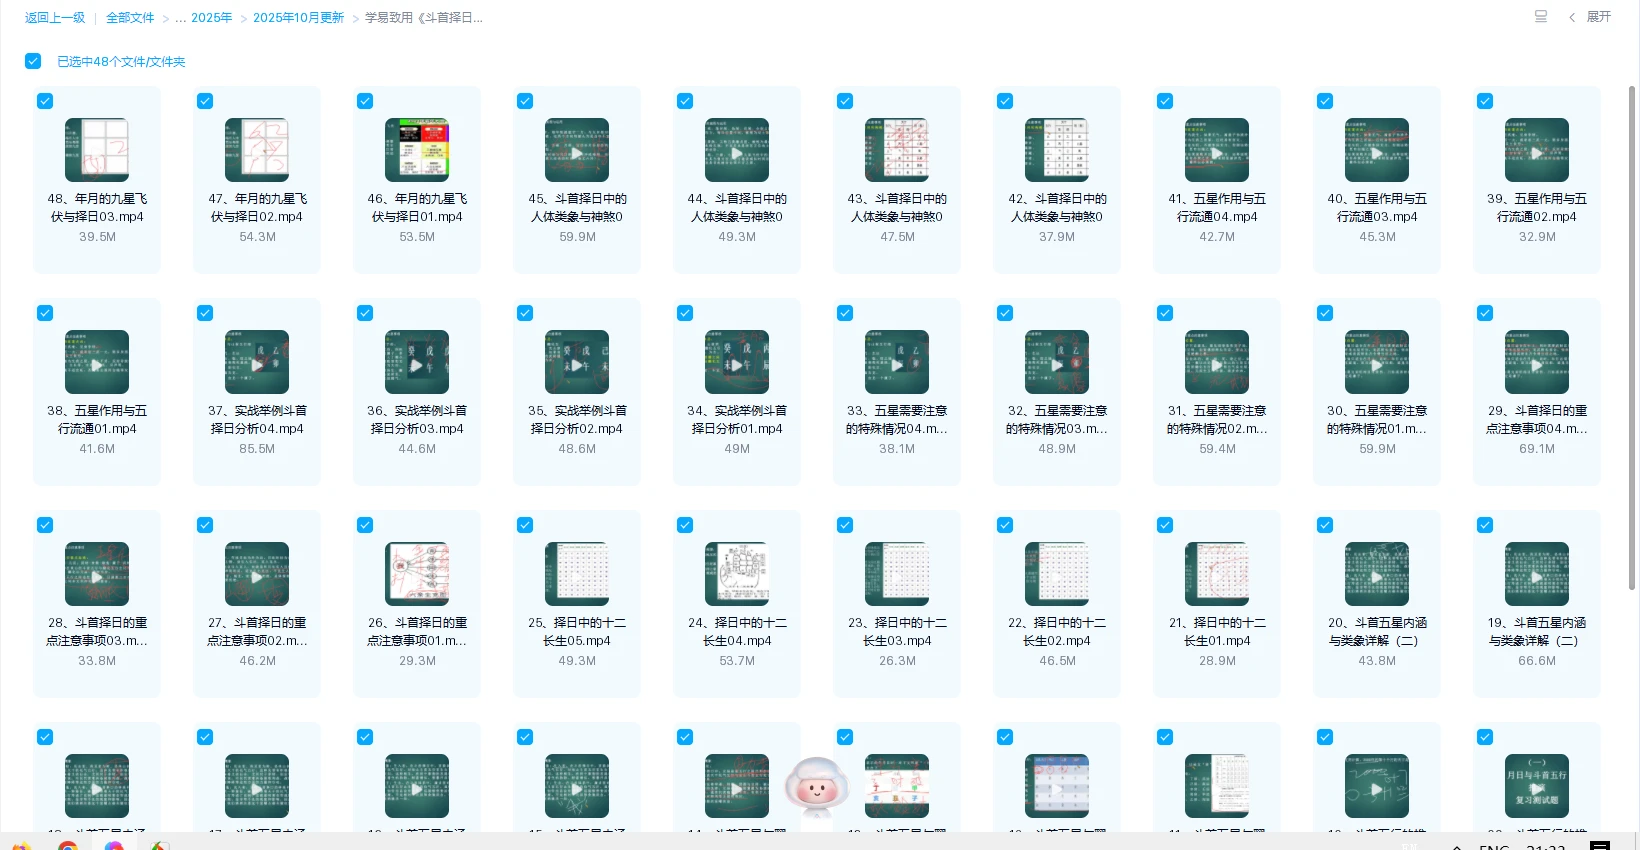Uncheck checkbox on 45、斗首择日中的人体类象与神煞 (59.9M)
The width and height of the screenshot is (1640, 850).
(525, 101)
